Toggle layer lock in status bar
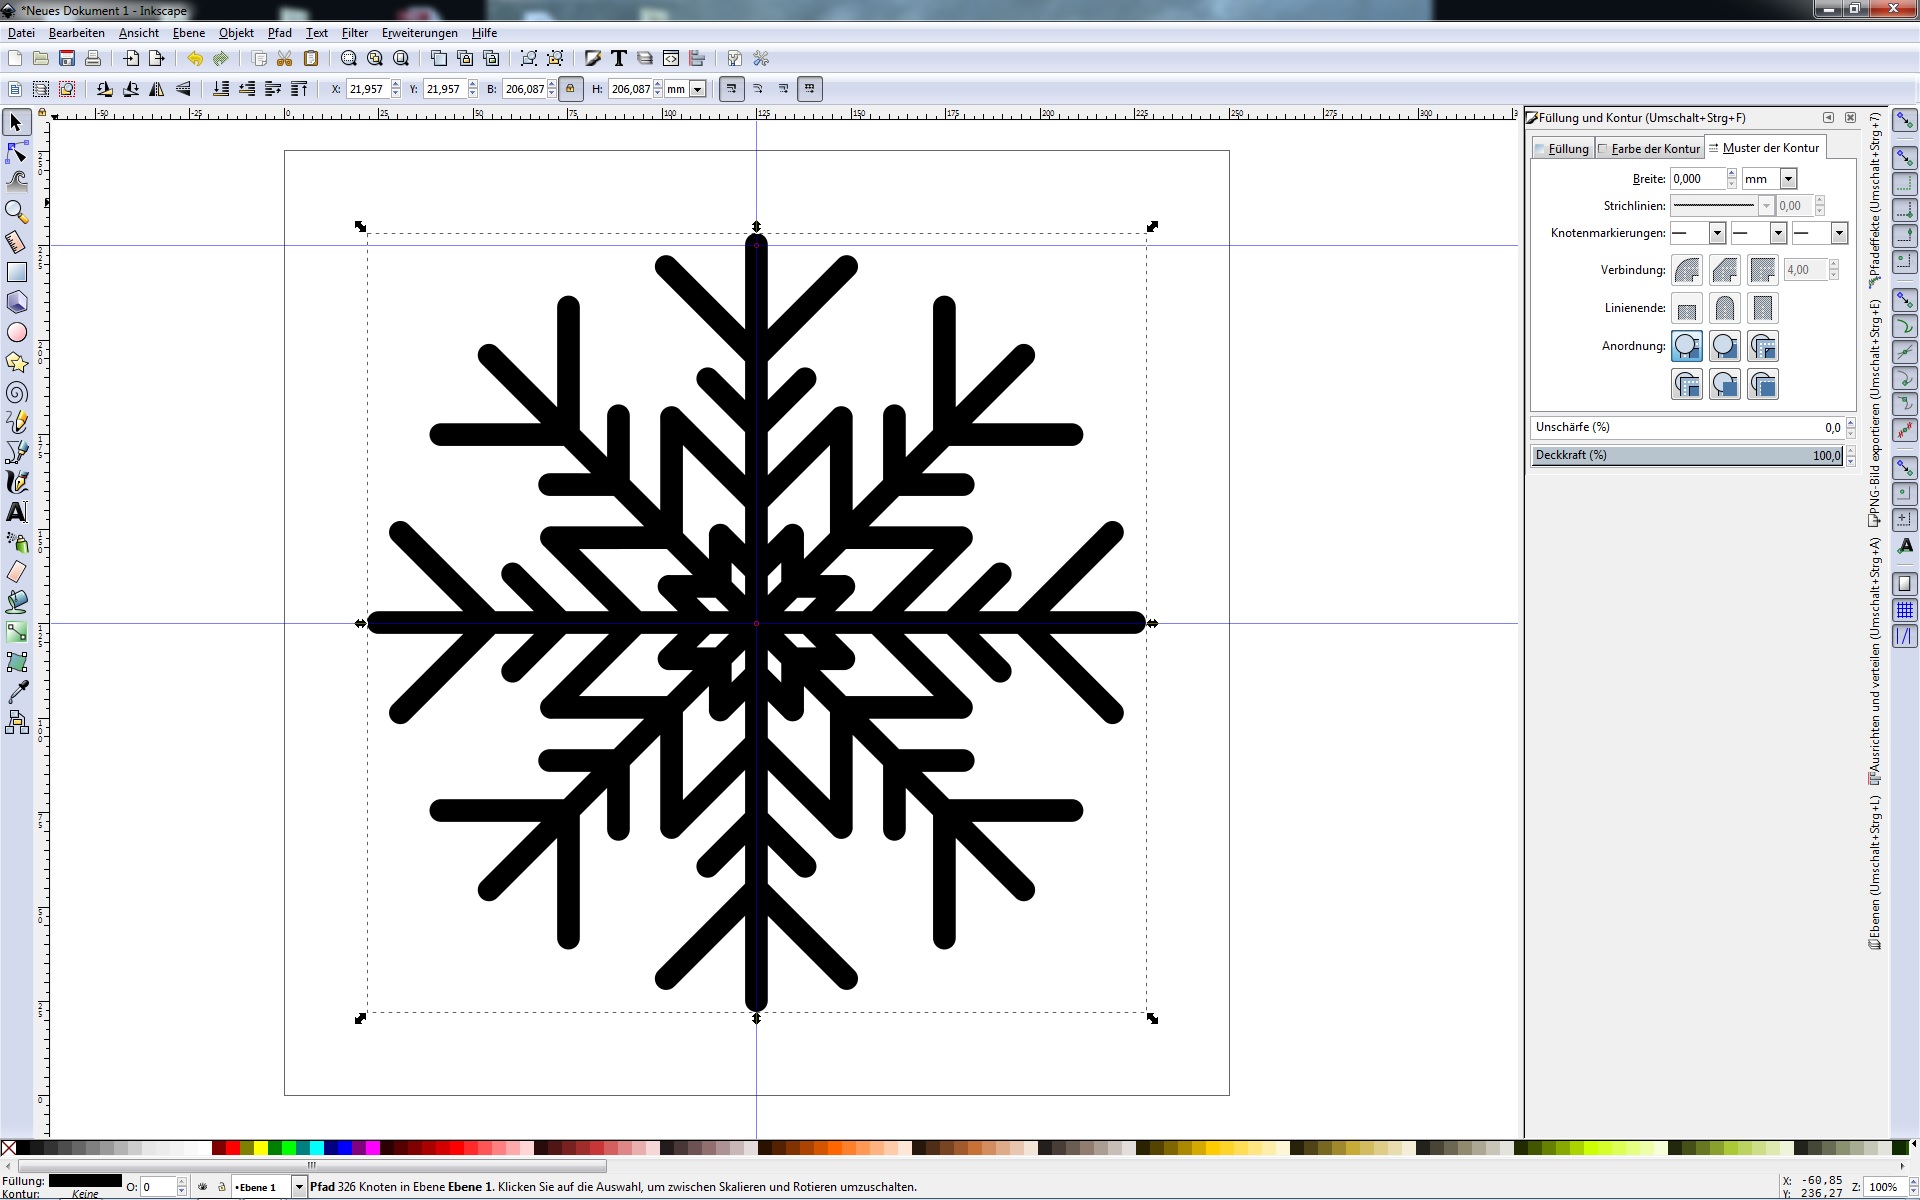Image resolution: width=1920 pixels, height=1200 pixels. pyautogui.click(x=221, y=1187)
